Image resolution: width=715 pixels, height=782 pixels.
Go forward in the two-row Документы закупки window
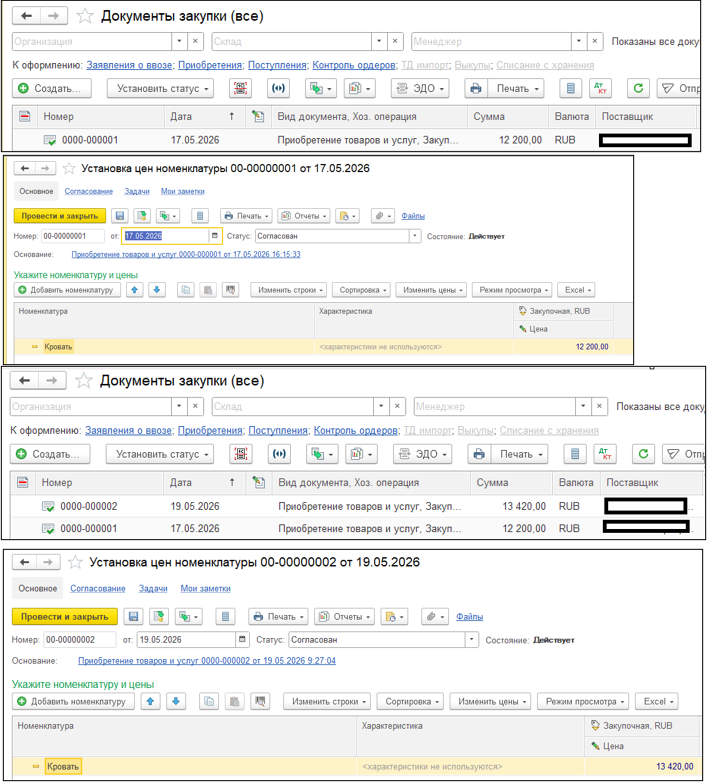pyautogui.click(x=51, y=381)
